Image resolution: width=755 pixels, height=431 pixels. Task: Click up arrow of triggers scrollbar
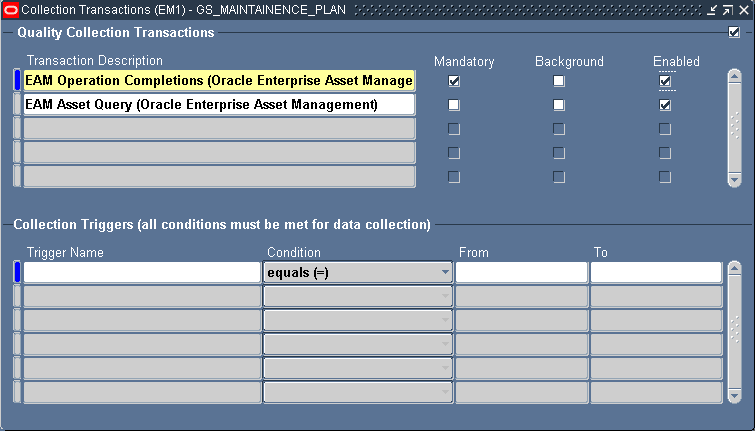click(734, 268)
